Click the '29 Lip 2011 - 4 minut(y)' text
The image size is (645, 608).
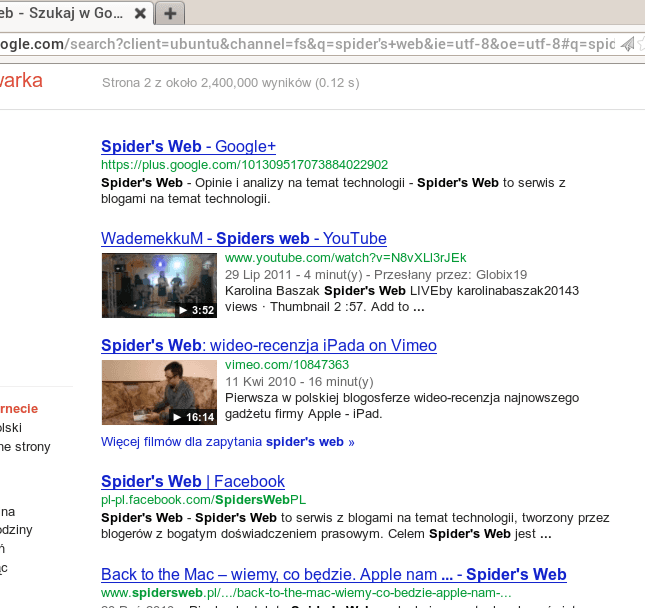coord(294,275)
